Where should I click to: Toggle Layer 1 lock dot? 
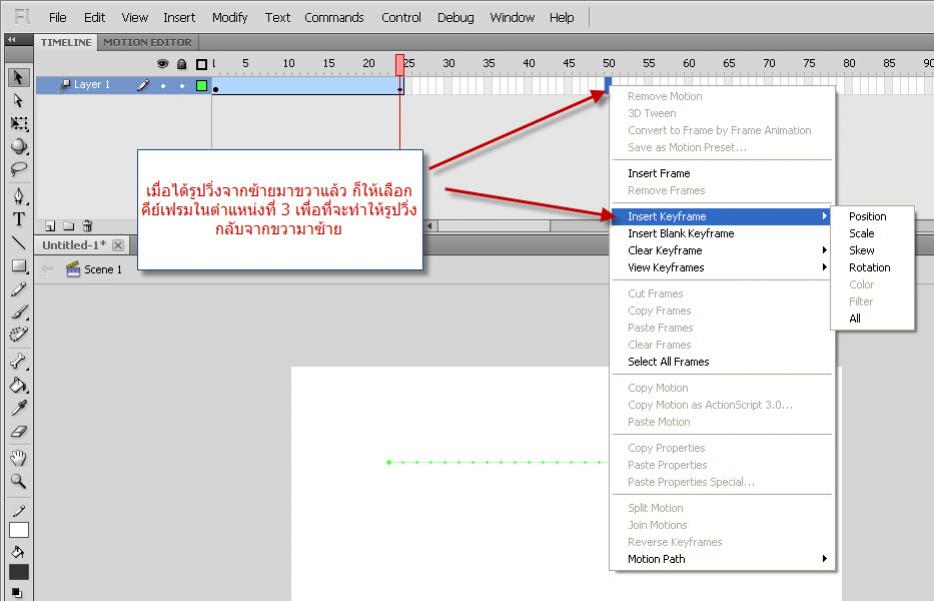tap(182, 86)
